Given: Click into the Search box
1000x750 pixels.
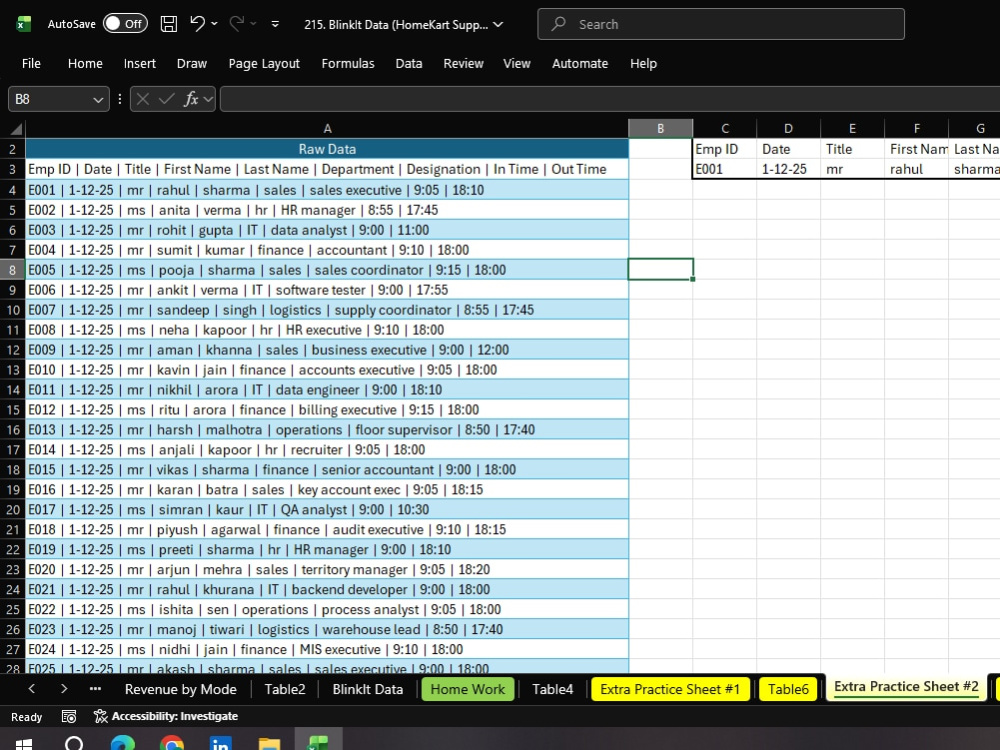Looking at the screenshot, I should coord(721,24).
